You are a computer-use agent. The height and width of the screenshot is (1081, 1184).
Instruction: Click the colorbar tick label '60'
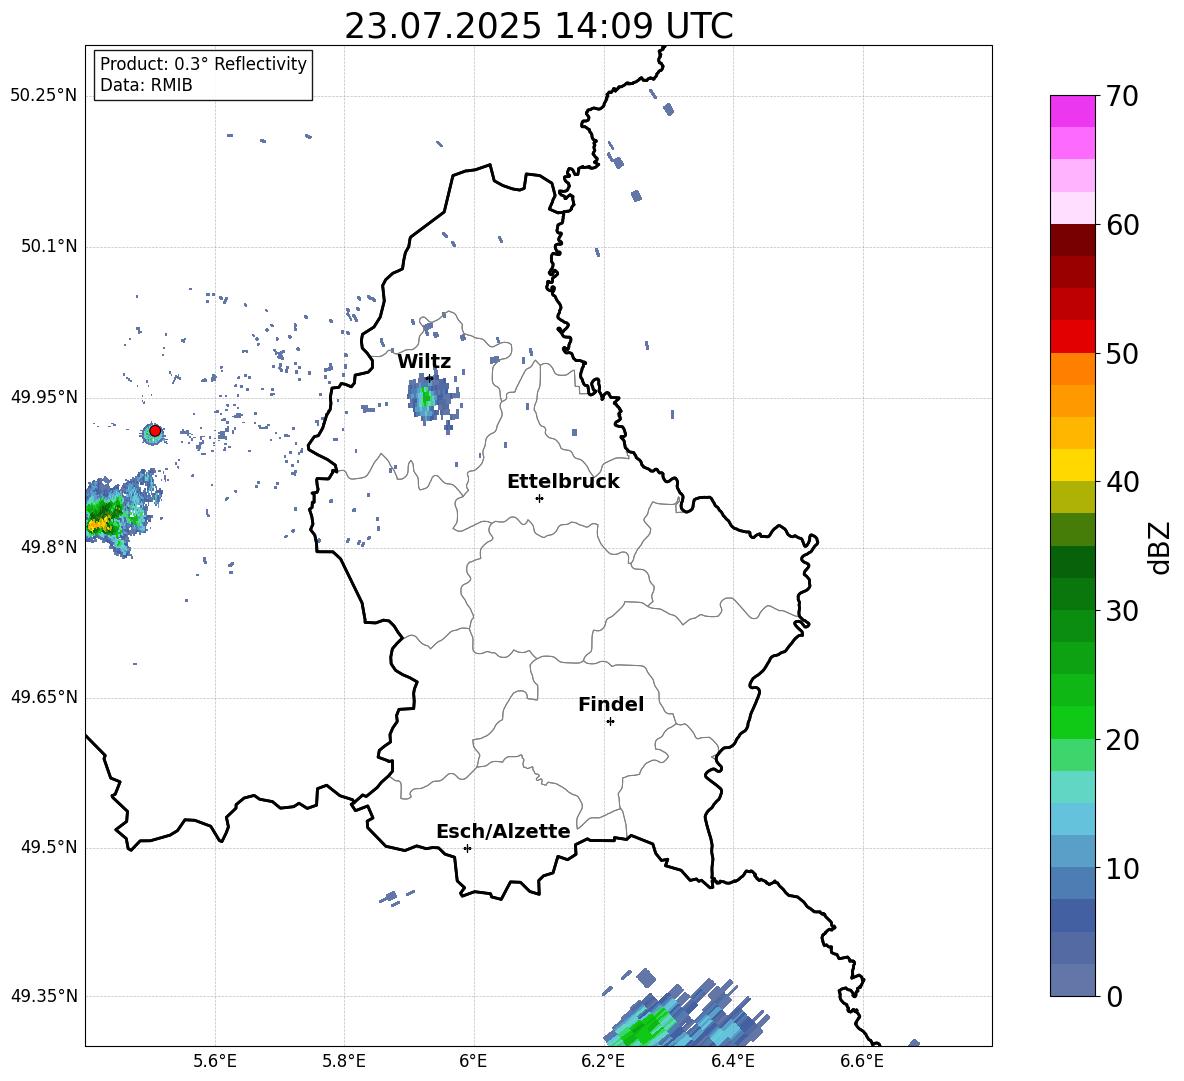point(1122,225)
